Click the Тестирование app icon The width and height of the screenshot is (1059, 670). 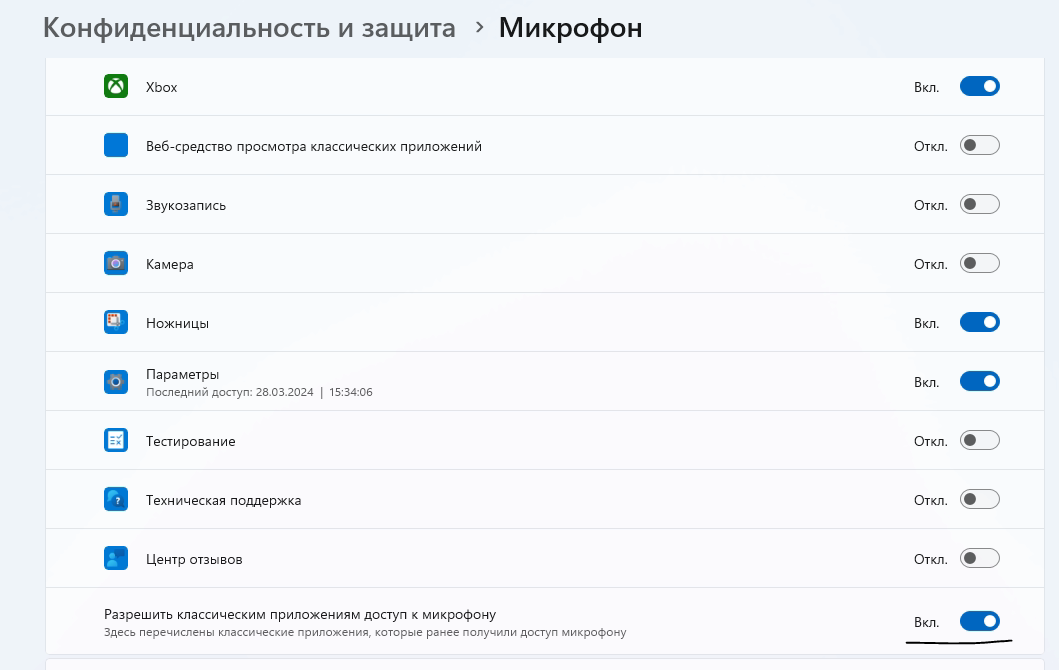pos(116,441)
